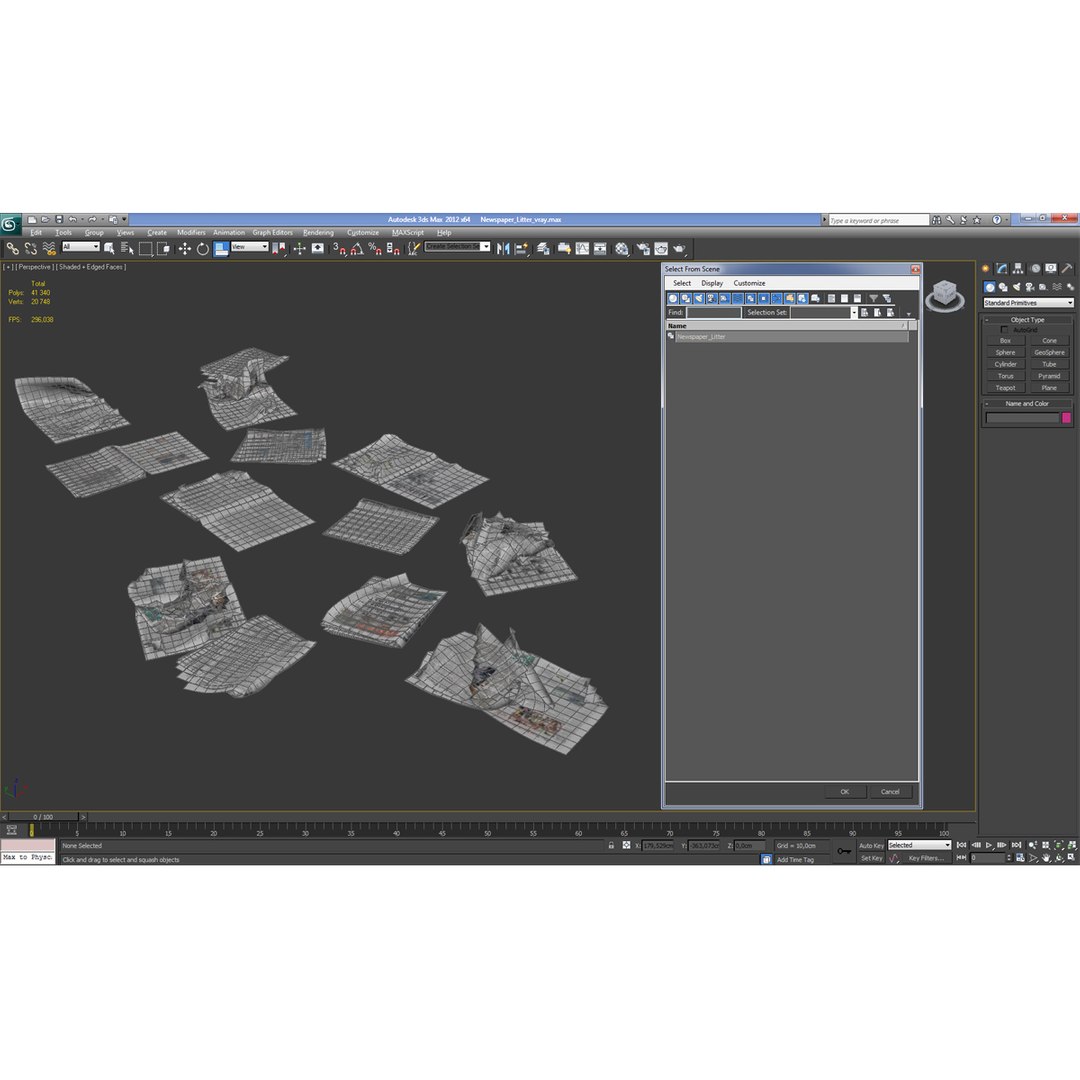Open the reference coordinate system 'View' dropdown
This screenshot has height=1080, width=1080.
click(x=249, y=247)
